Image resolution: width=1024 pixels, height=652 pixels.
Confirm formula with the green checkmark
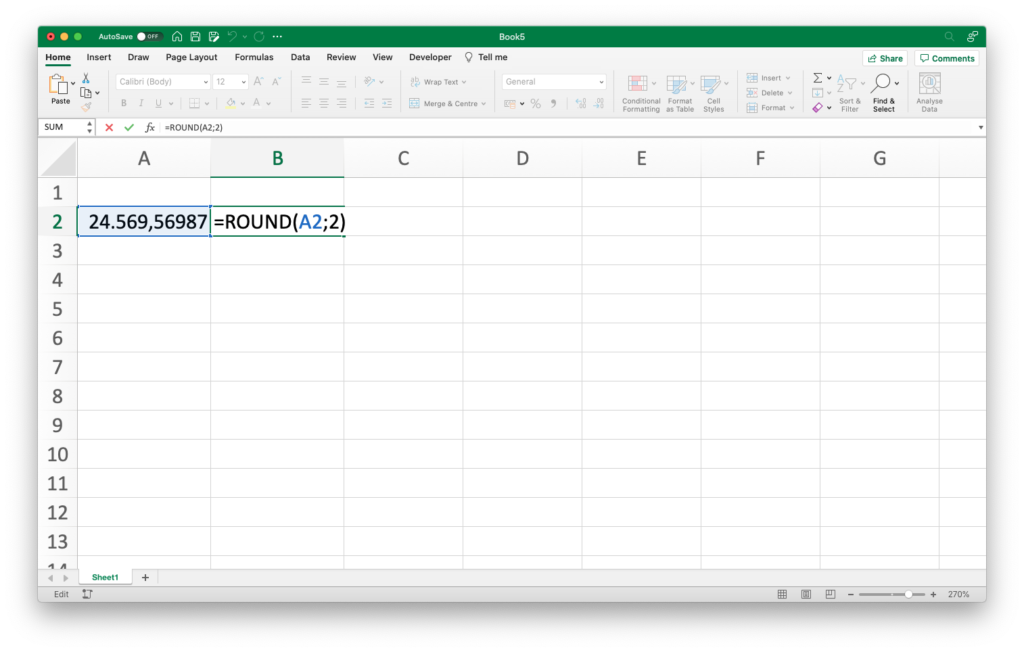(x=128, y=127)
